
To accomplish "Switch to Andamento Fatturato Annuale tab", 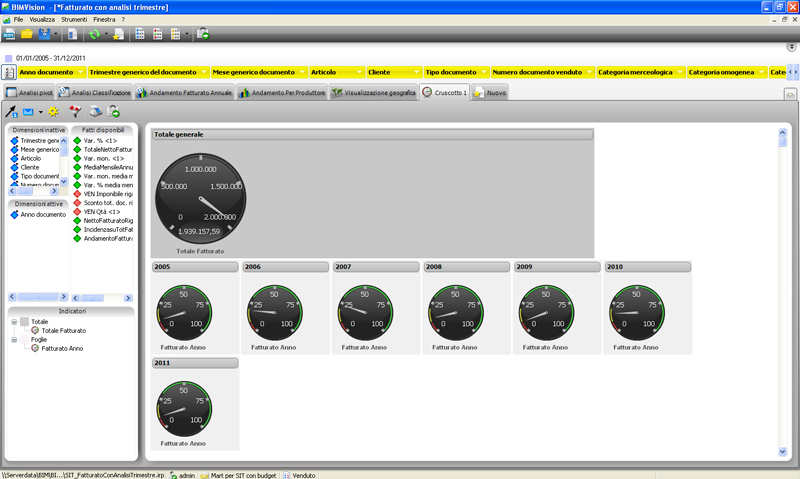I will pyautogui.click(x=184, y=93).
